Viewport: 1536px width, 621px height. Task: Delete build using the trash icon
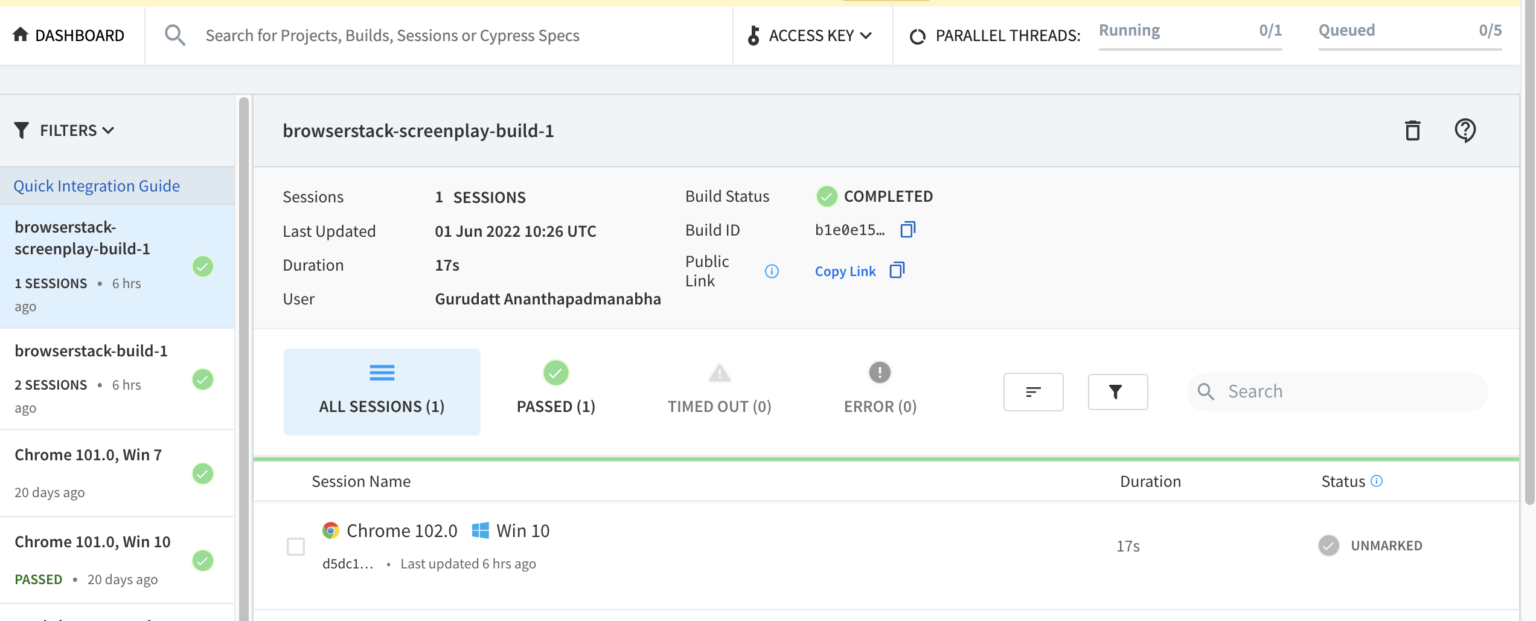[1412, 131]
